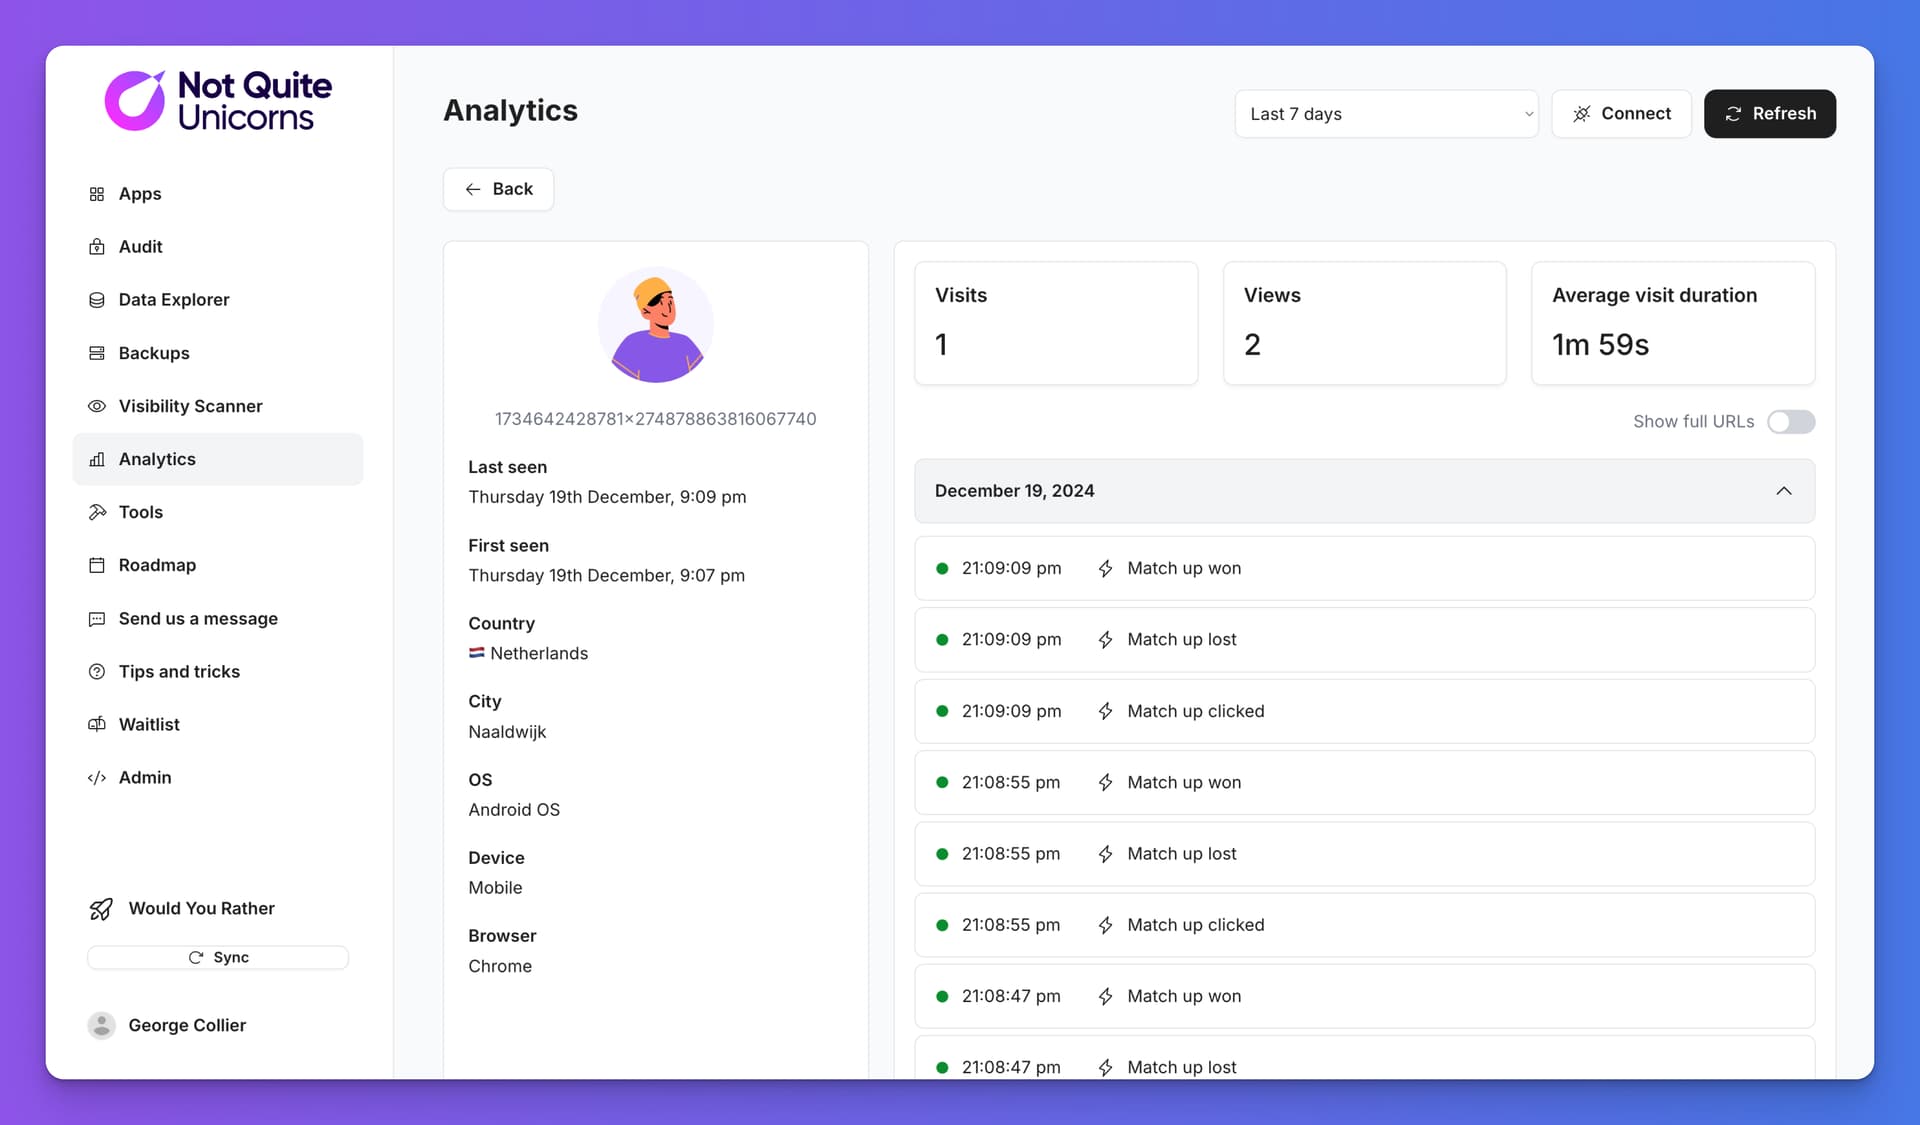Screen dimensions: 1920x1125
Task: Click the lightning icon on 21:09:09 Match up lost
Action: (1105, 640)
